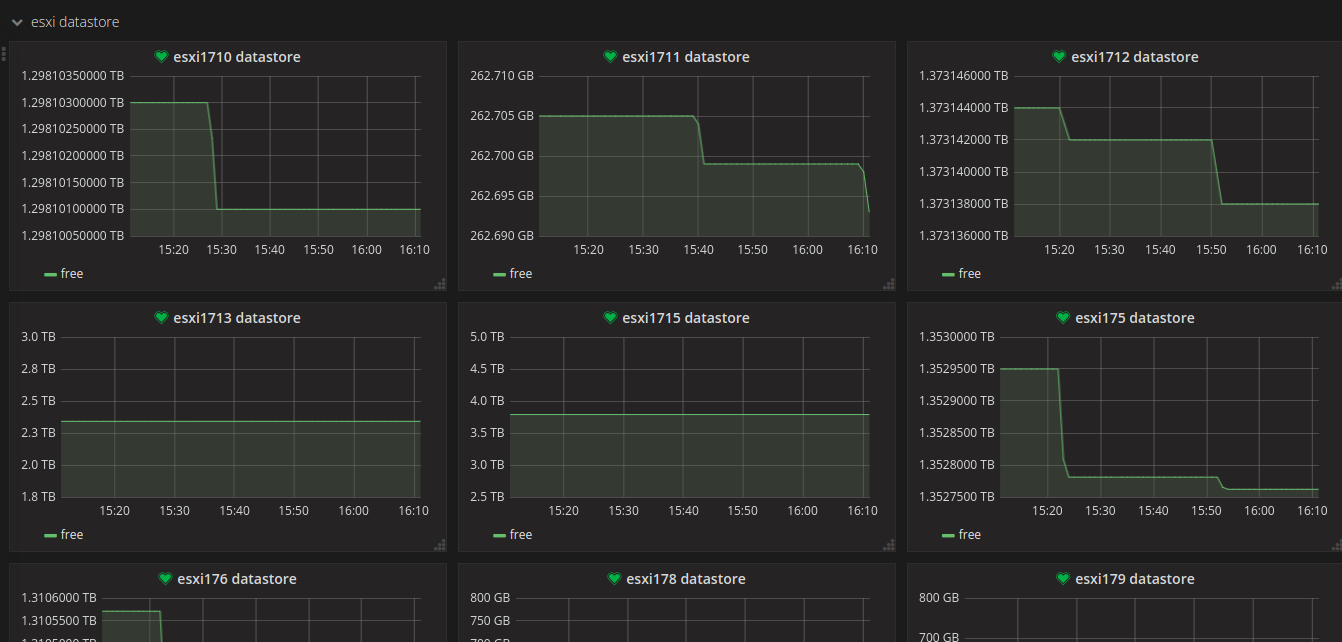Click 1.3529500 TB axis label in esxi175
Screen dimensions: 1342x642
point(957,368)
